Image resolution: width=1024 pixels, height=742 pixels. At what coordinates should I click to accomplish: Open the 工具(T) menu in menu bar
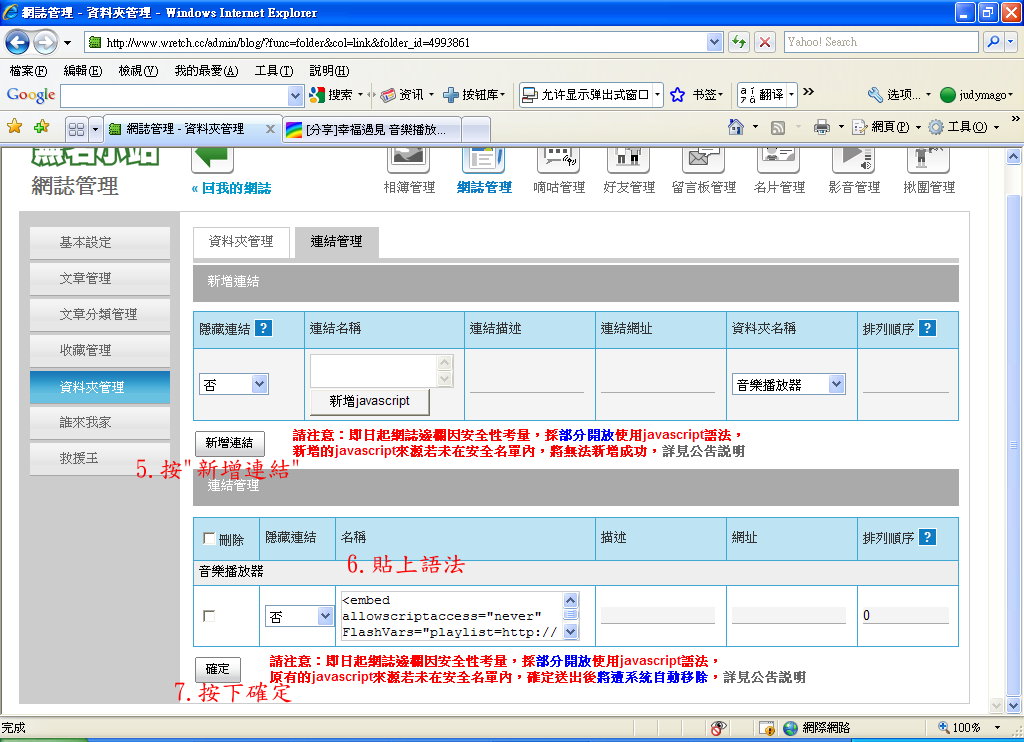pos(272,71)
